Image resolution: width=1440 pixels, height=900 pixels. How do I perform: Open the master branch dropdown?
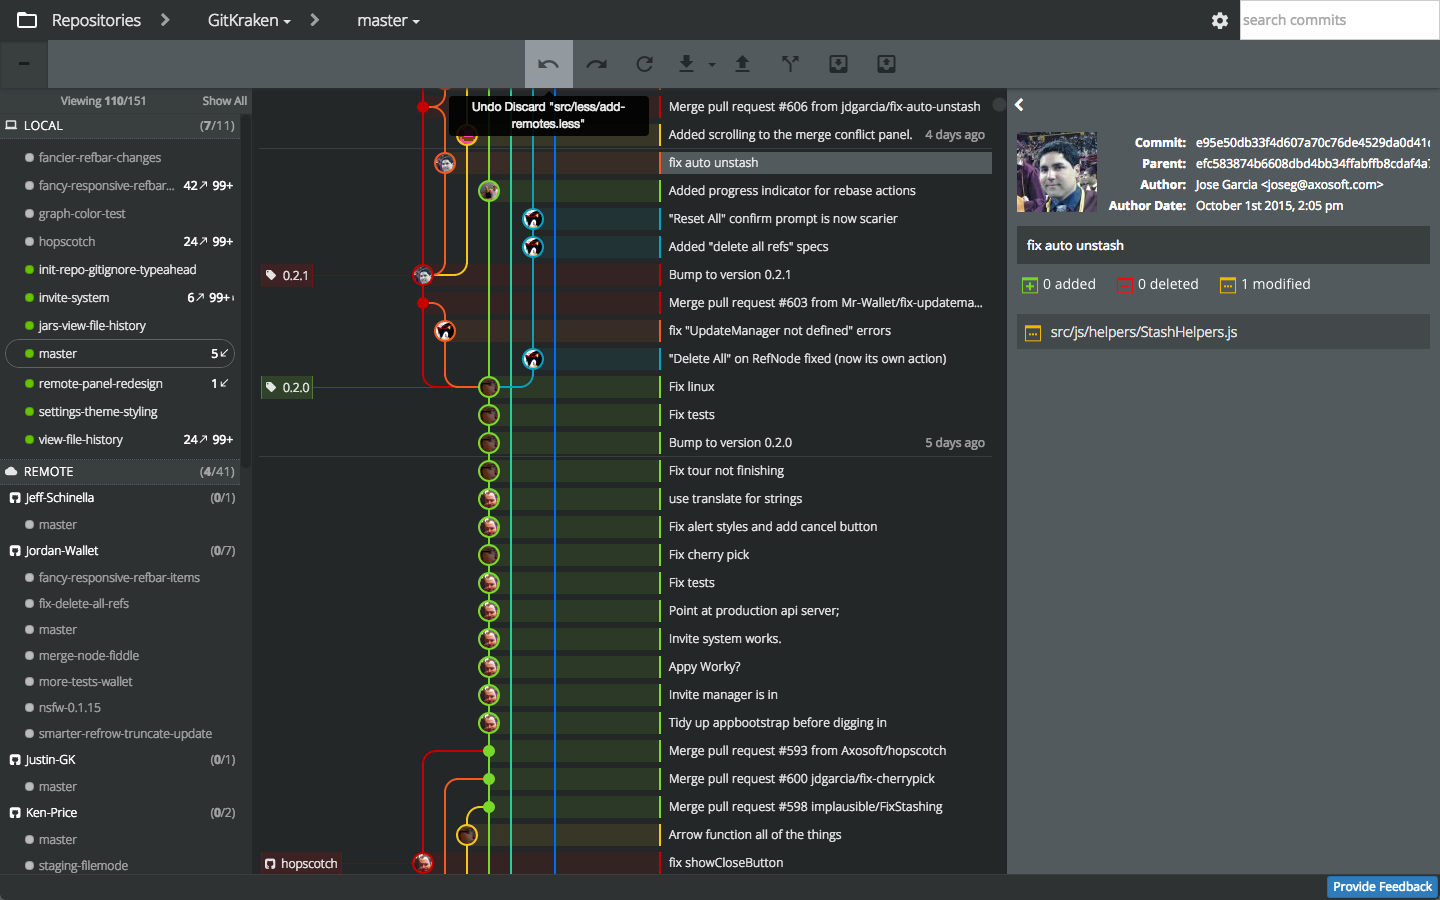pyautogui.click(x=388, y=20)
